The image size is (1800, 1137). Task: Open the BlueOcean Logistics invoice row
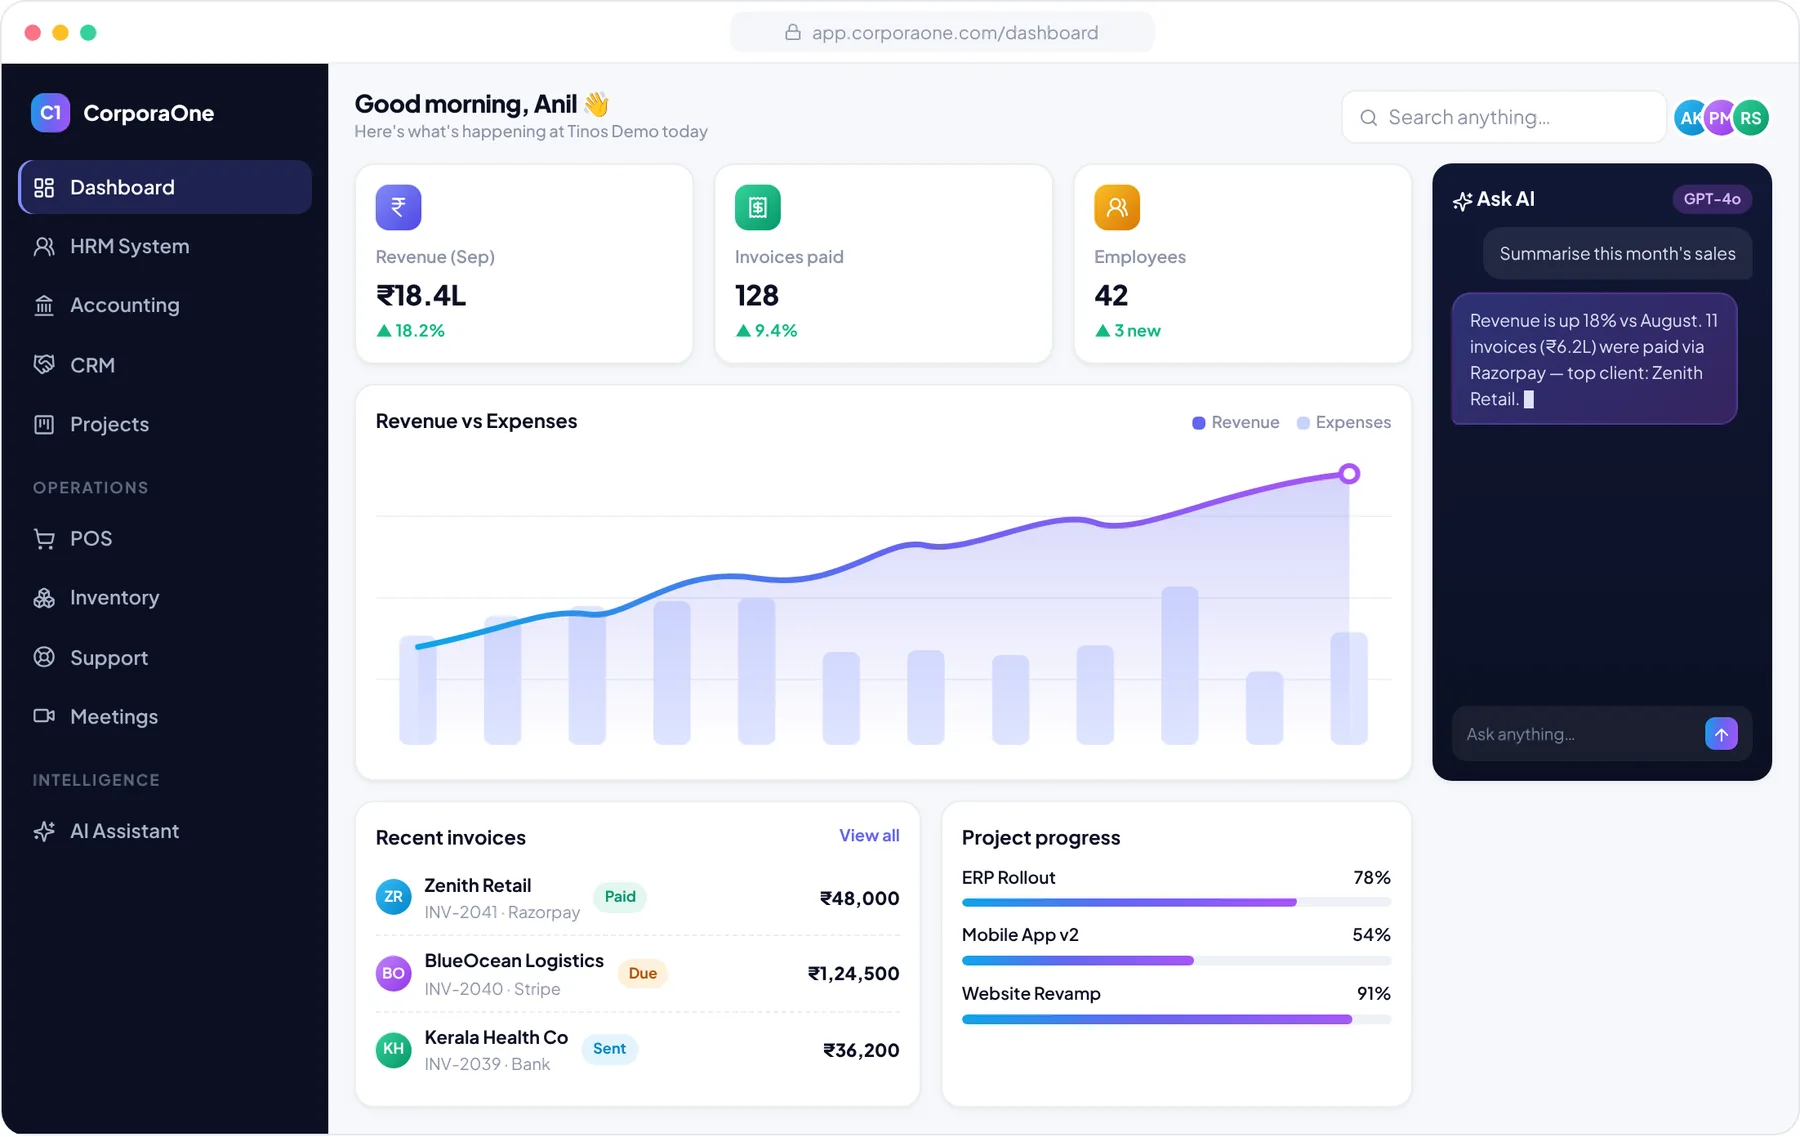point(637,974)
